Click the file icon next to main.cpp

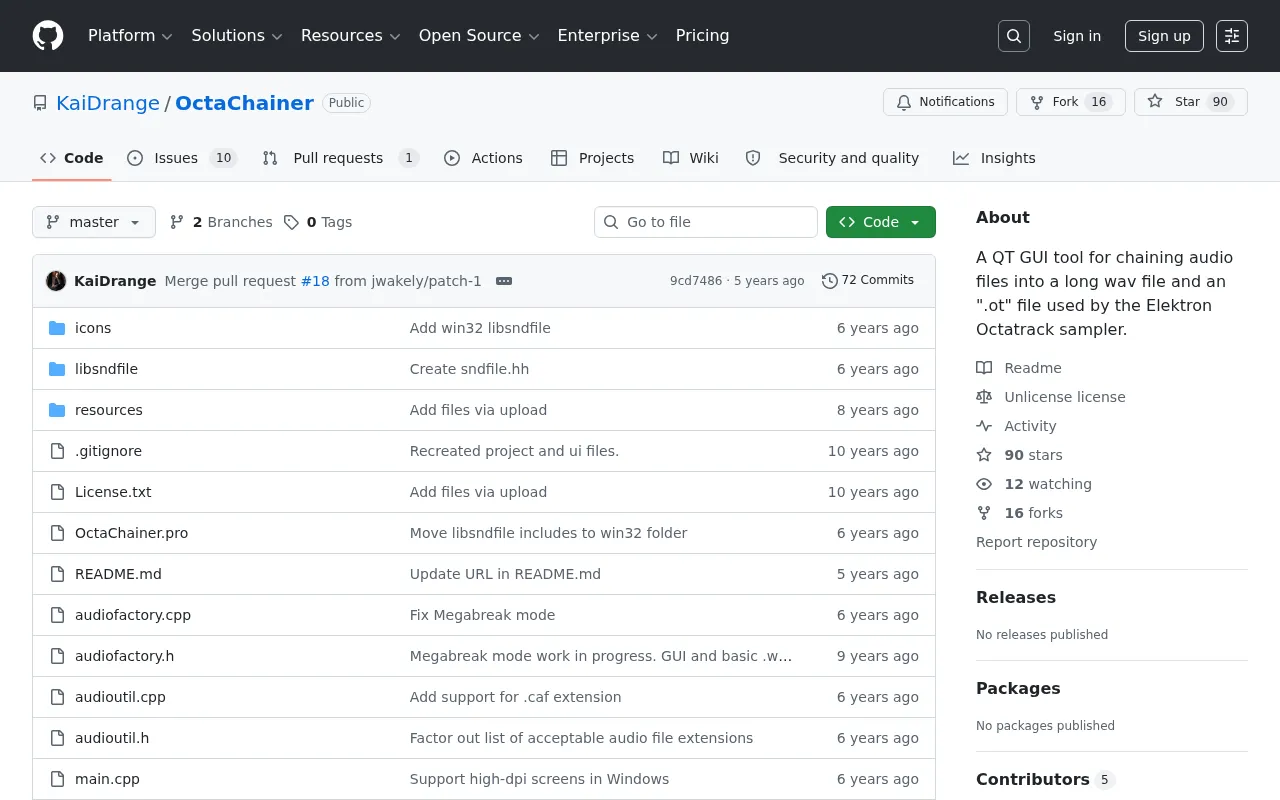click(x=57, y=779)
